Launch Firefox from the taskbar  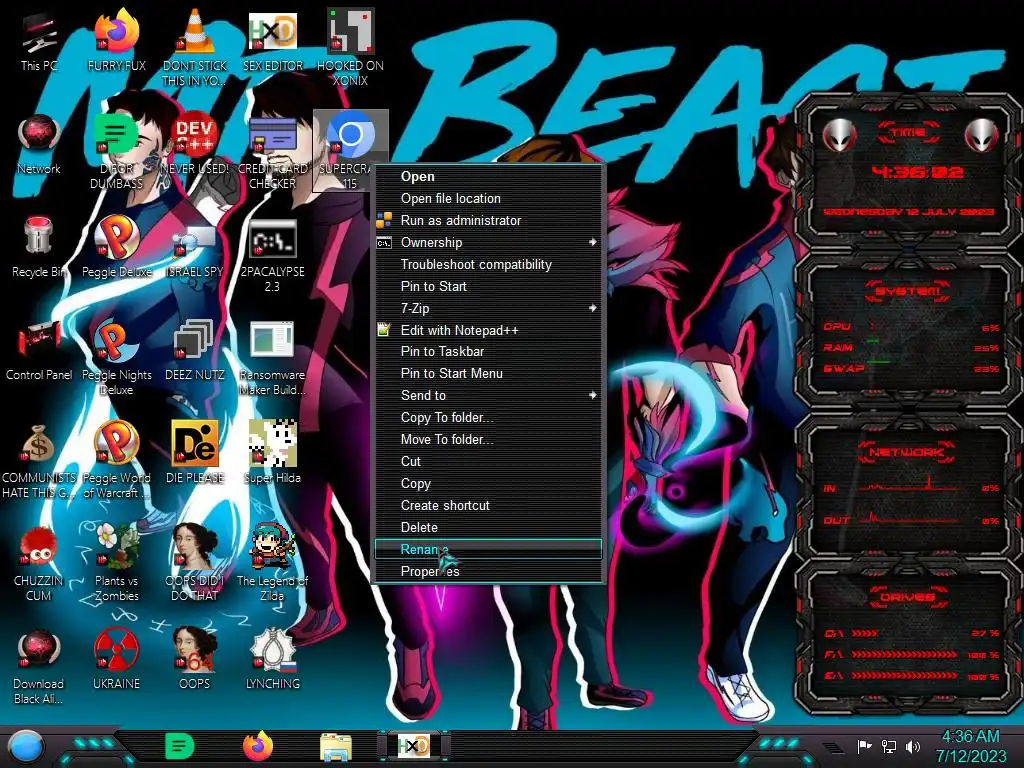[257, 746]
